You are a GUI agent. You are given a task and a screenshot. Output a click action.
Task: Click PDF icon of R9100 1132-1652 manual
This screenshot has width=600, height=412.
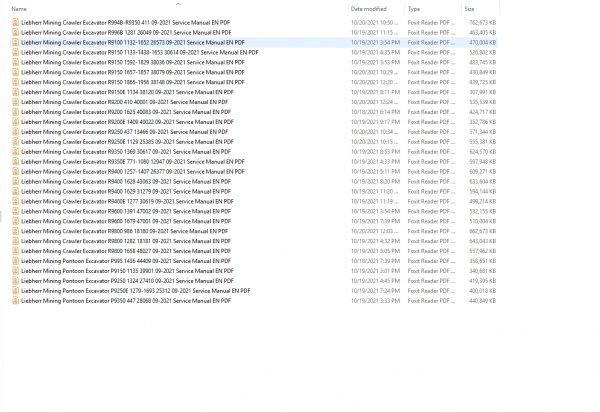(15, 42)
